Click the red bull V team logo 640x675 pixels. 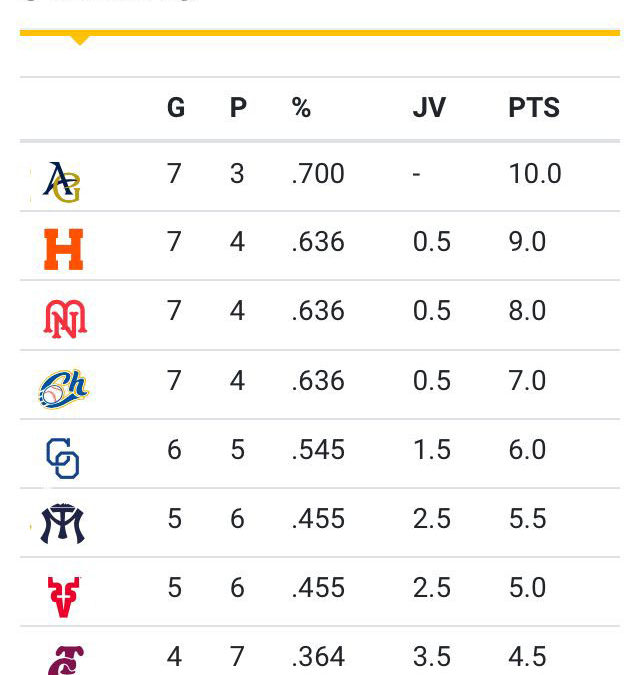click(x=64, y=597)
